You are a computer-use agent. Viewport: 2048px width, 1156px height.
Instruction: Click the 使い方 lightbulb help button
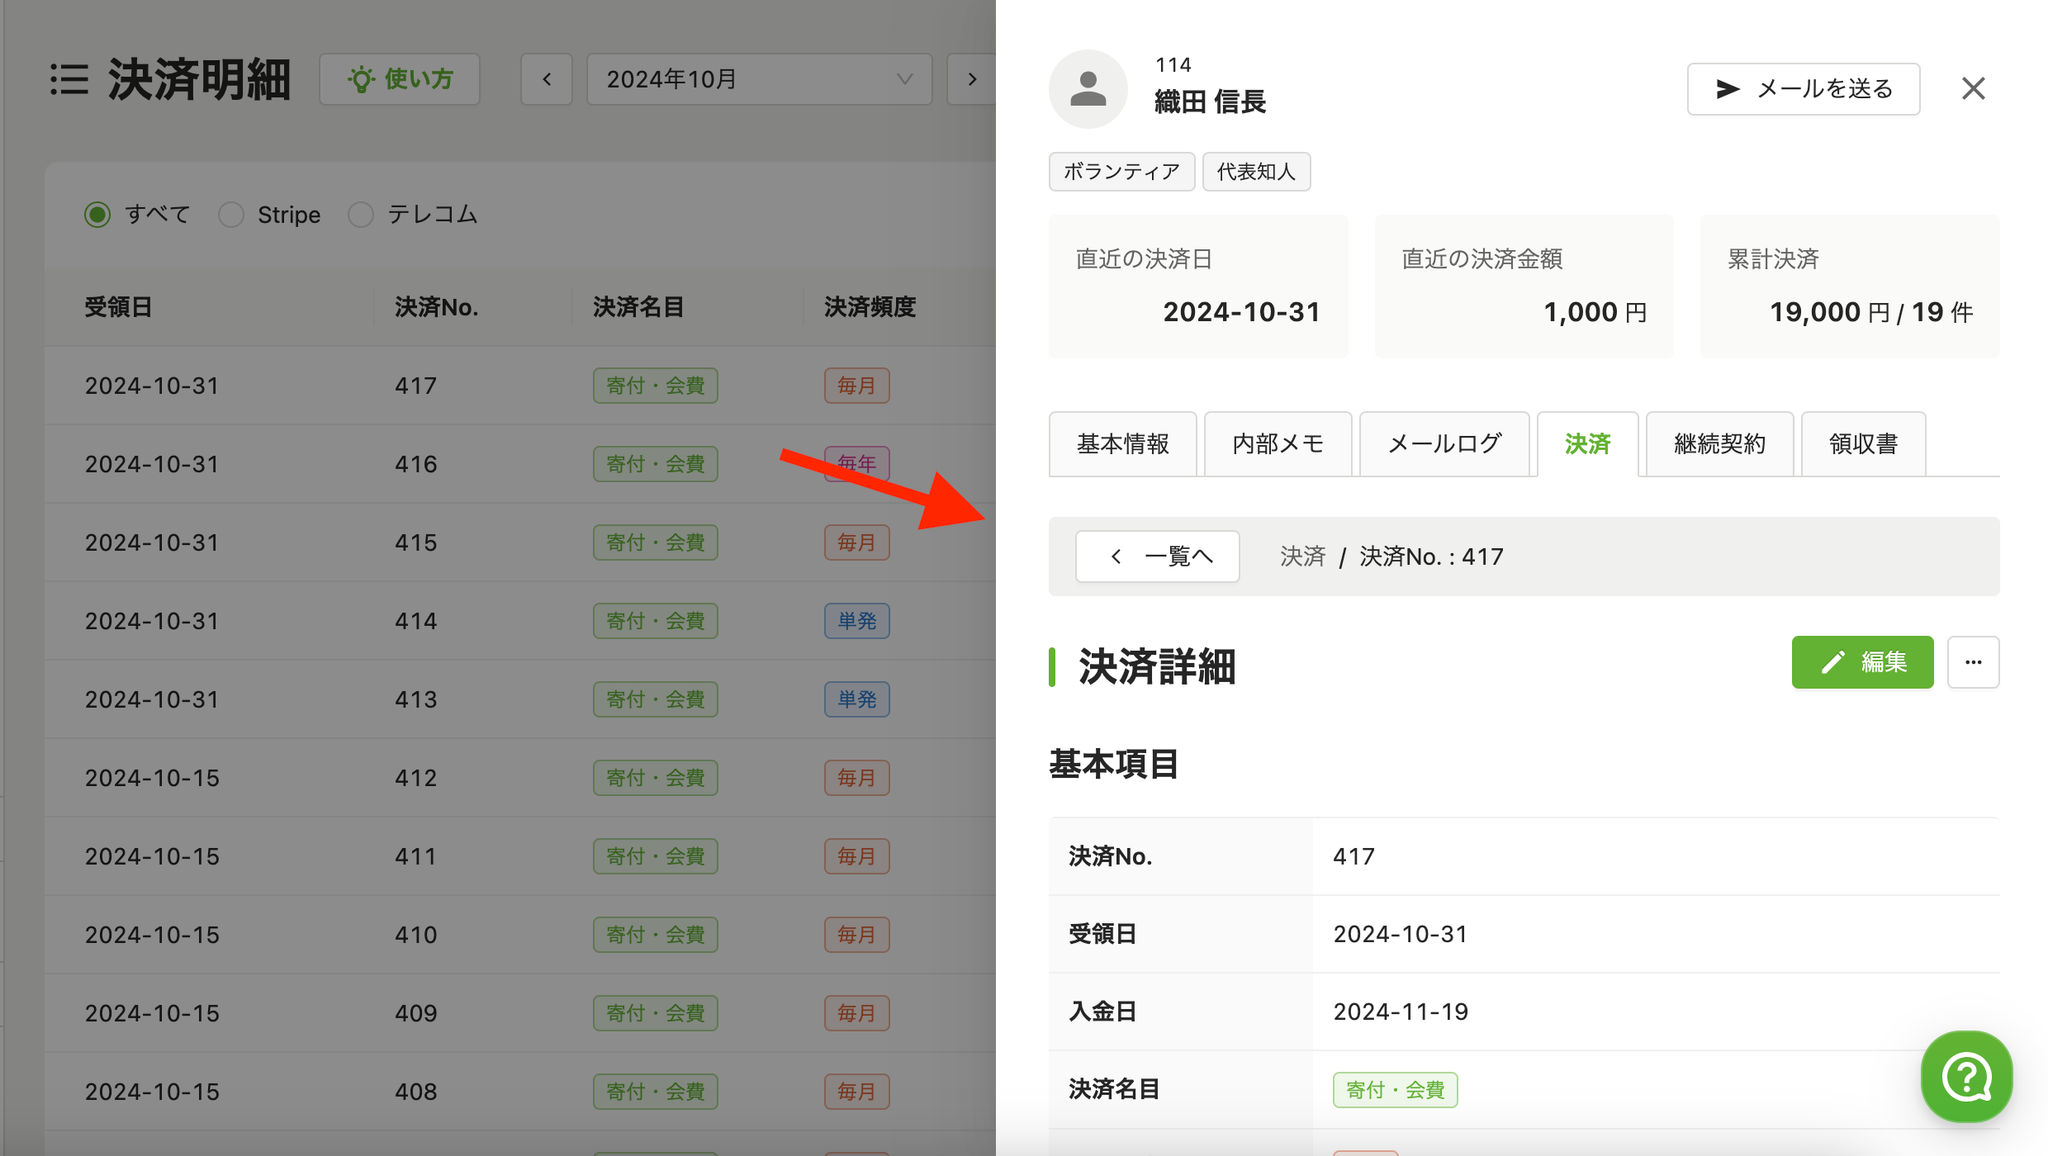(x=400, y=79)
